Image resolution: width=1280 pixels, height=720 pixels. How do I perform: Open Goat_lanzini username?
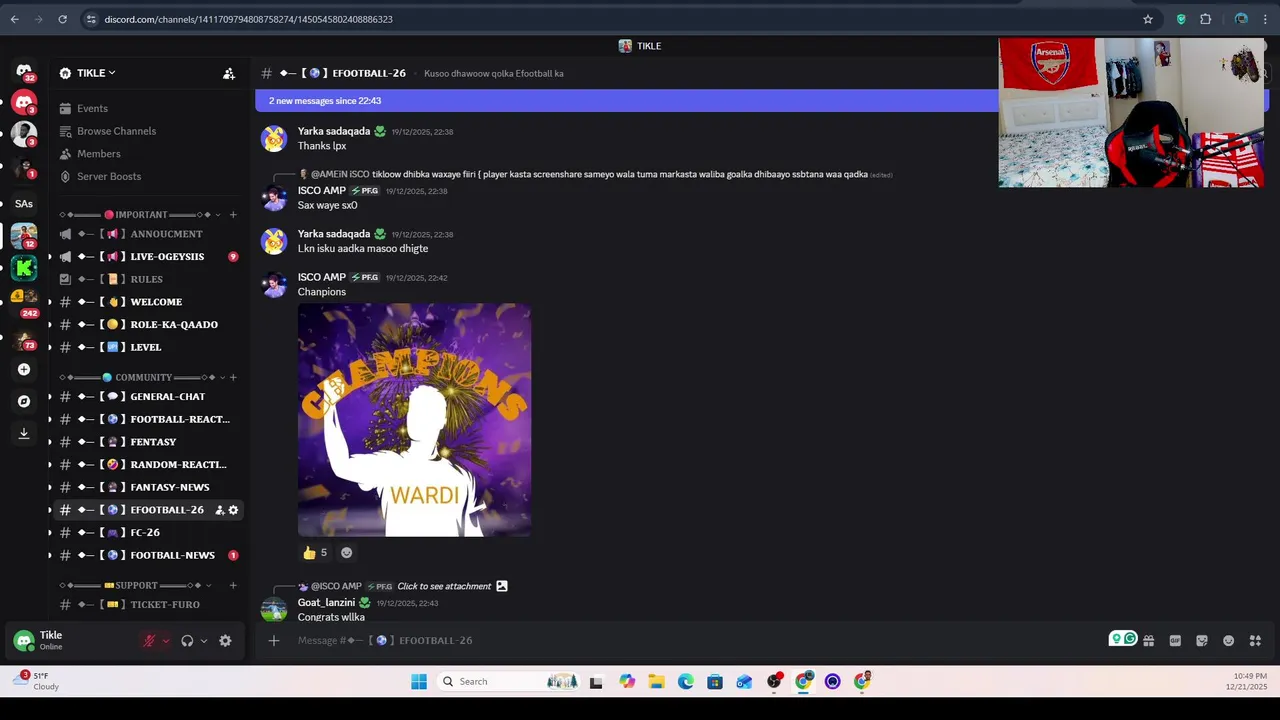pos(326,603)
